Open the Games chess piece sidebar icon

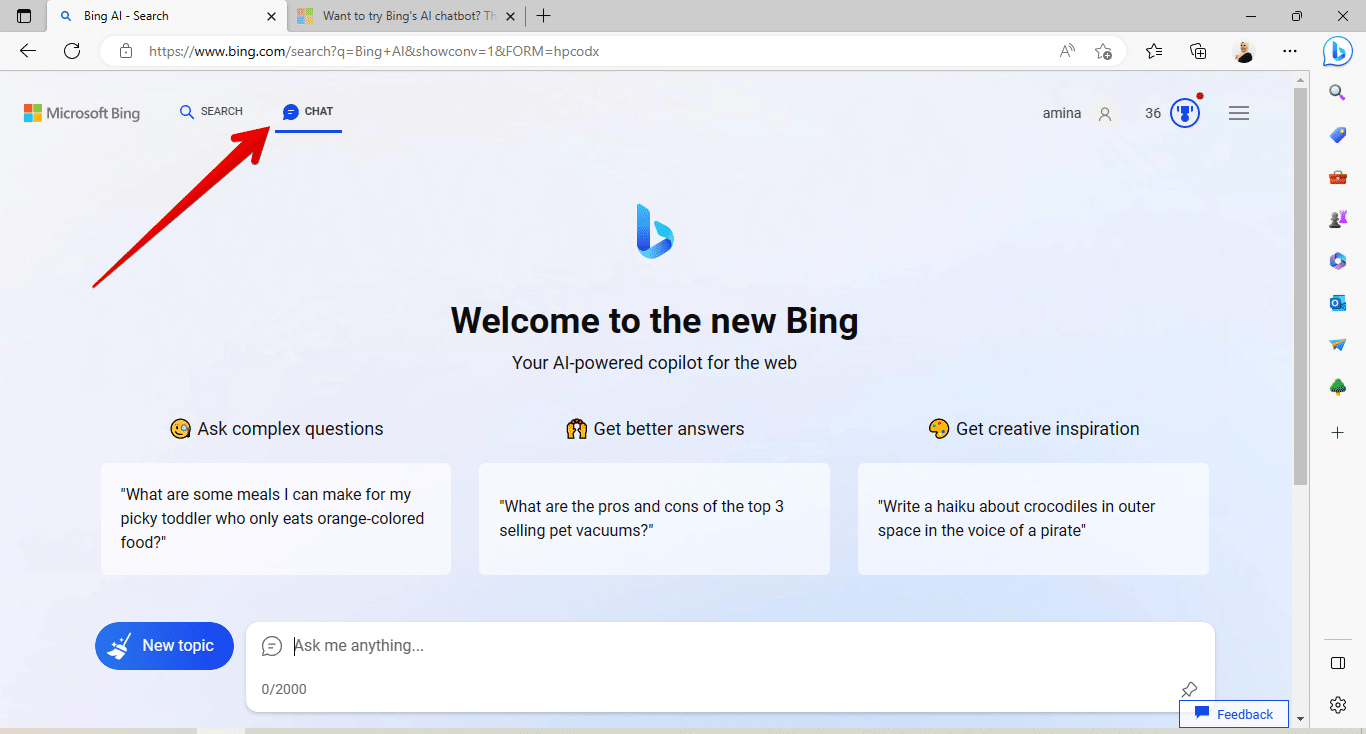[1338, 218]
